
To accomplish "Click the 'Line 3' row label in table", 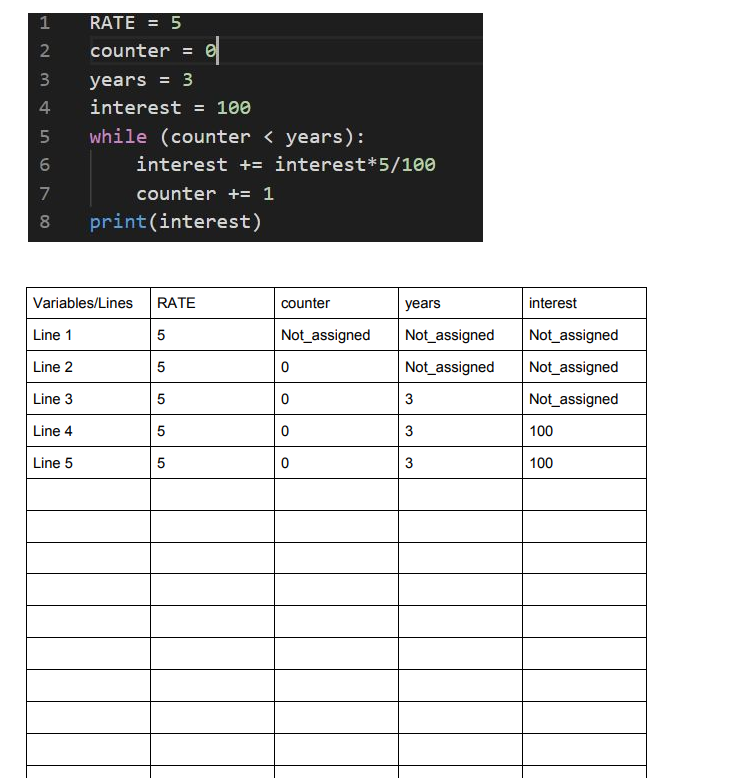I will point(53,399).
